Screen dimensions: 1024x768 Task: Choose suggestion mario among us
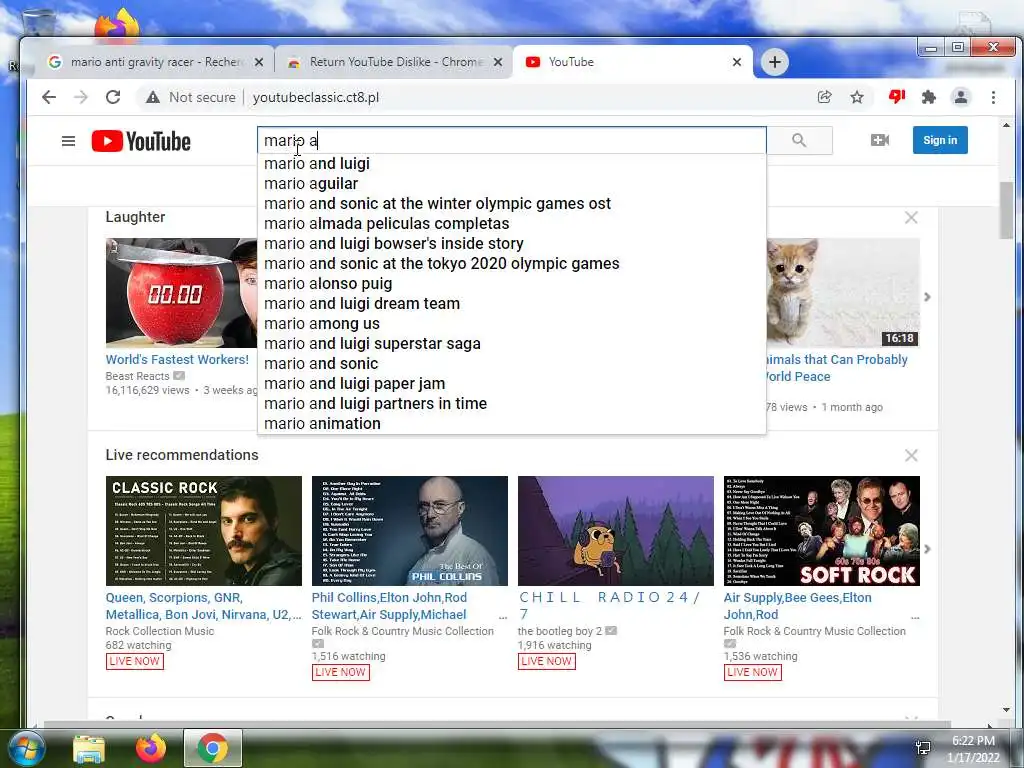511,323
